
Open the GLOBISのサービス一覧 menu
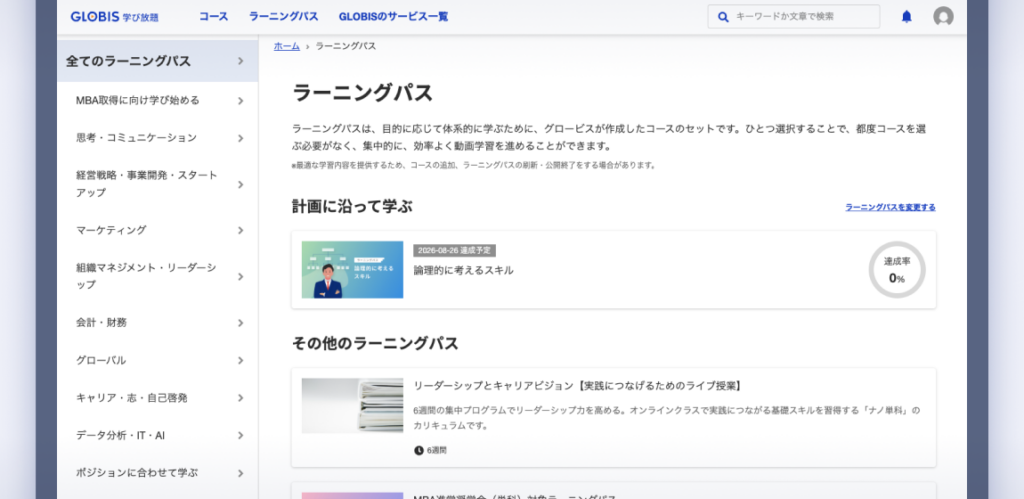393,17
